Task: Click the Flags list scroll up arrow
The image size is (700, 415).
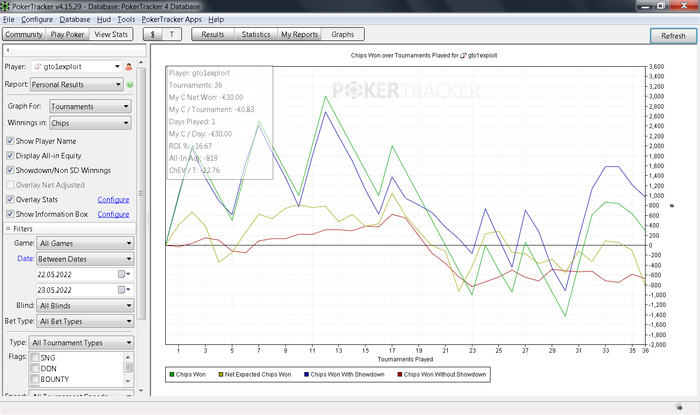Action: pos(128,357)
